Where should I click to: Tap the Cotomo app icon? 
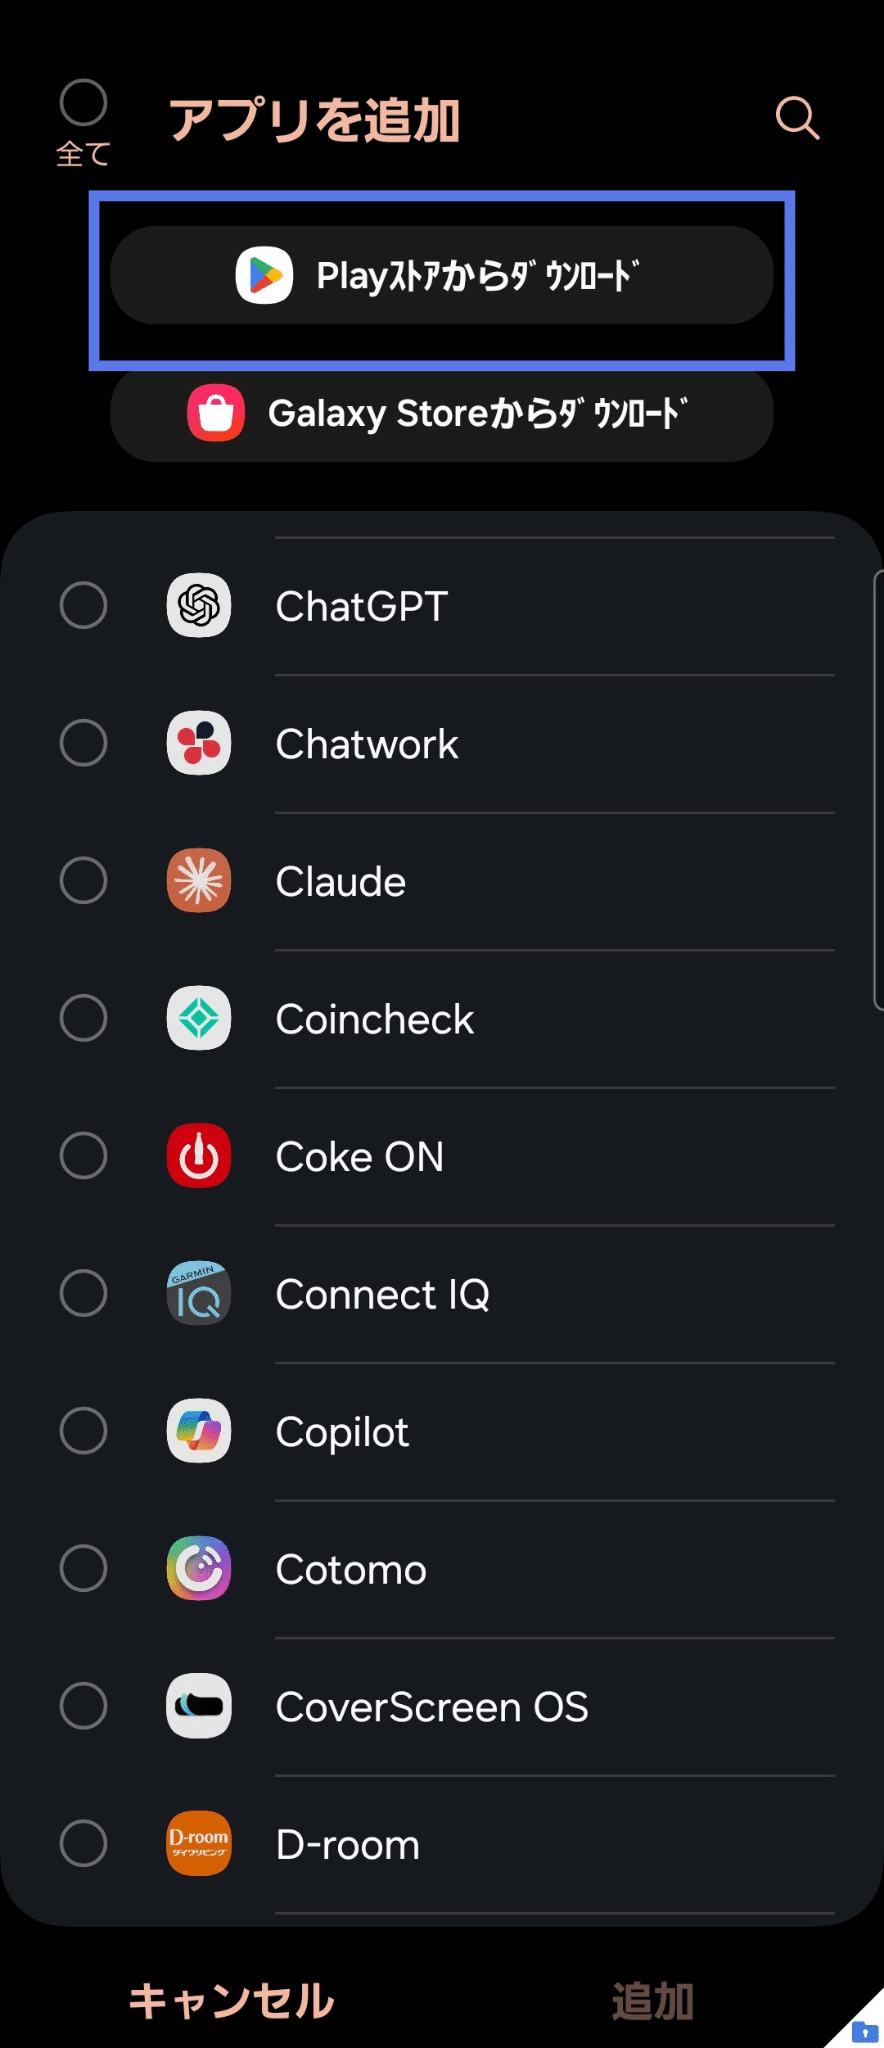(x=199, y=1569)
